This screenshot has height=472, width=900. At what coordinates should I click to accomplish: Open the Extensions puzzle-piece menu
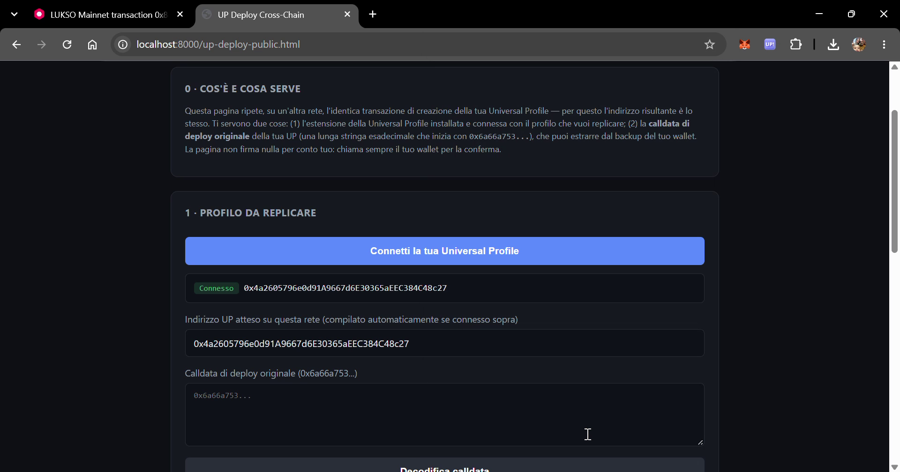click(796, 44)
